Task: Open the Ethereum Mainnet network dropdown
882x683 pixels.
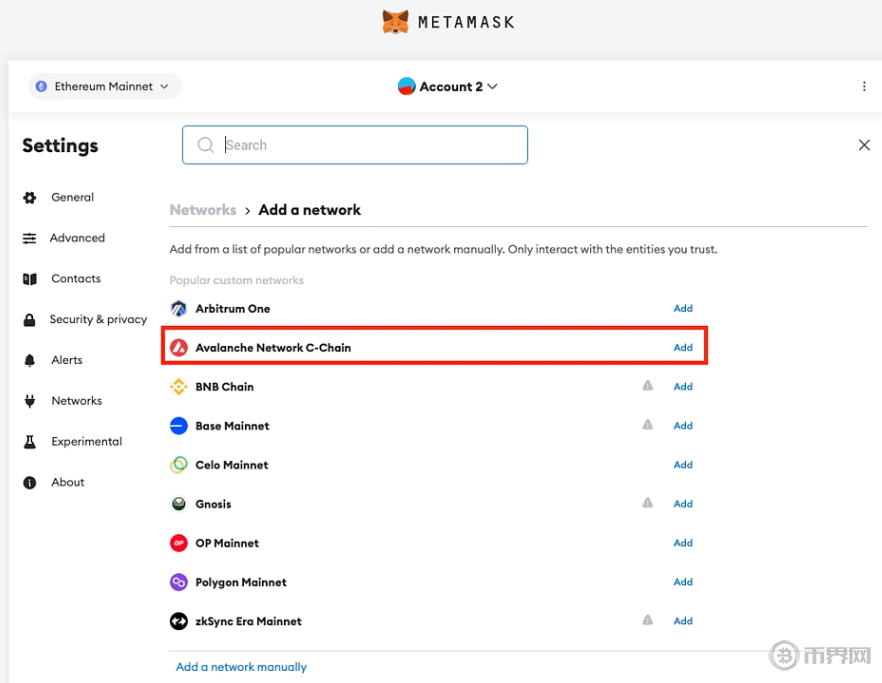Action: coord(105,87)
